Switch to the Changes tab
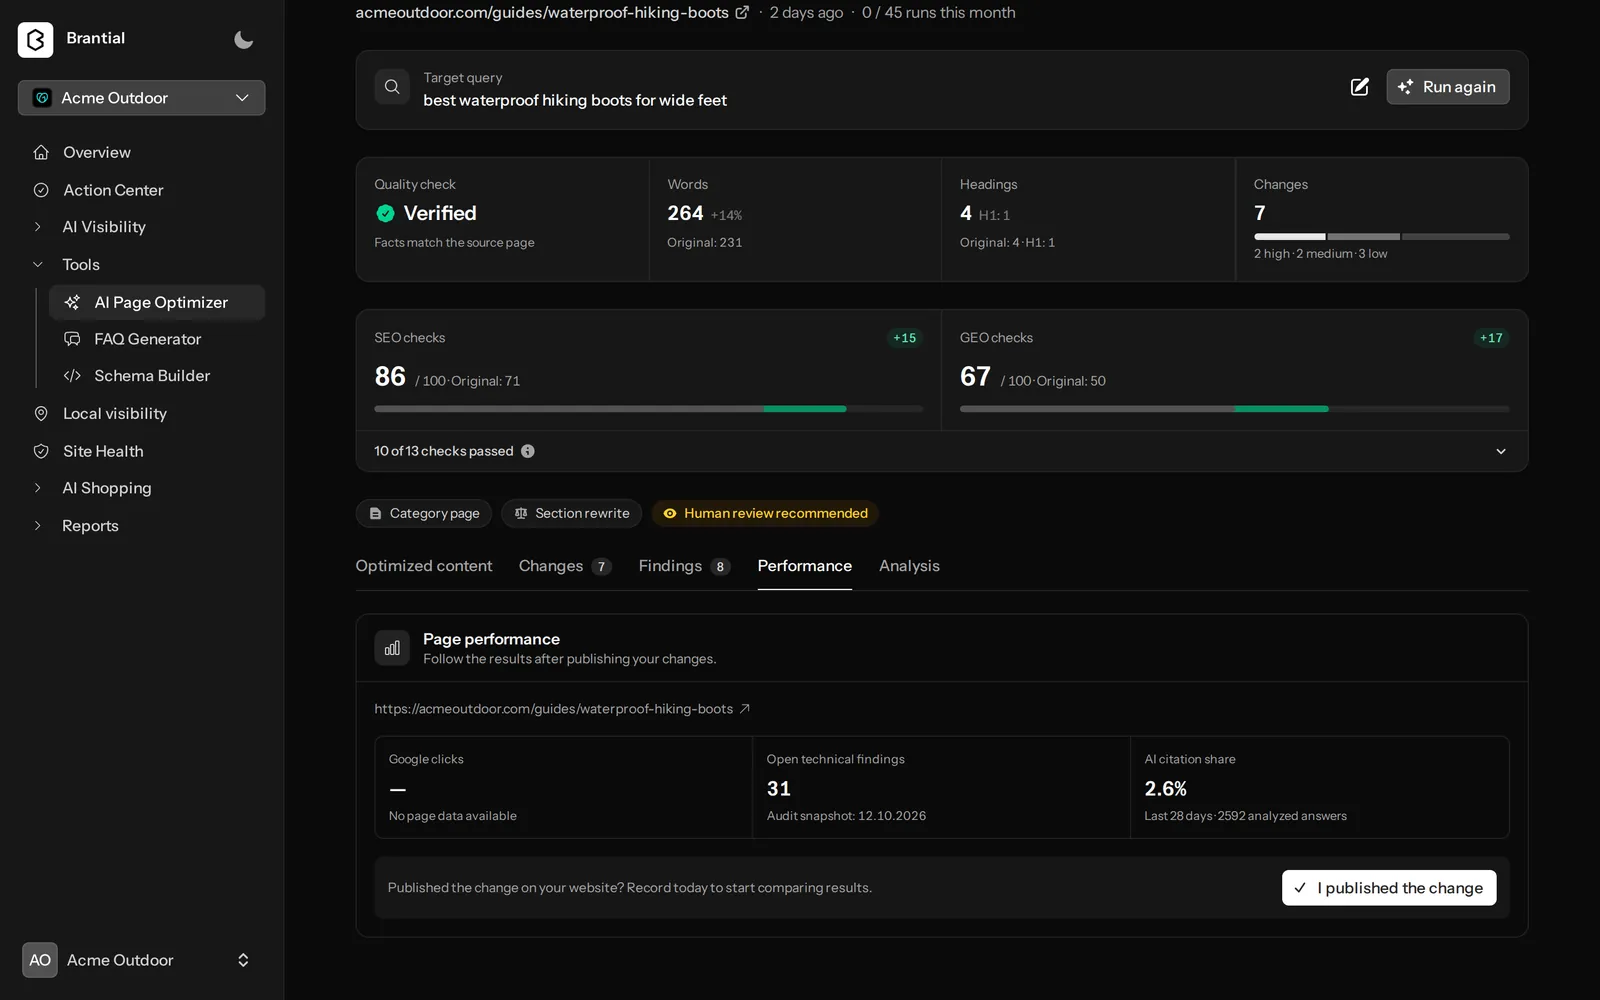 (x=564, y=566)
